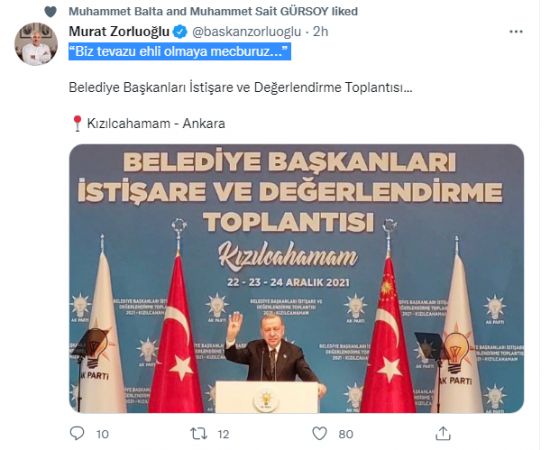This screenshot has width=550, height=450.
Task: Like the tweet with the heart icon
Action: [320, 434]
